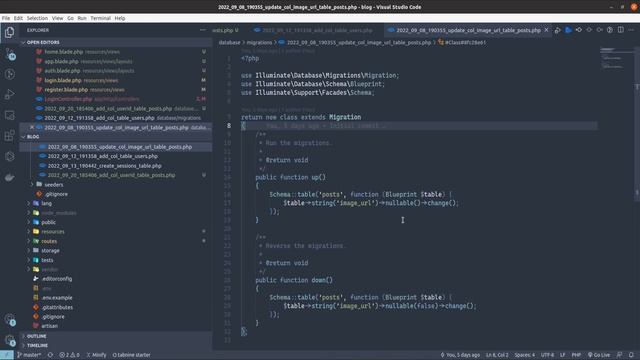Open the View menu
Screen dimensions: 640x360
[x=58, y=18]
